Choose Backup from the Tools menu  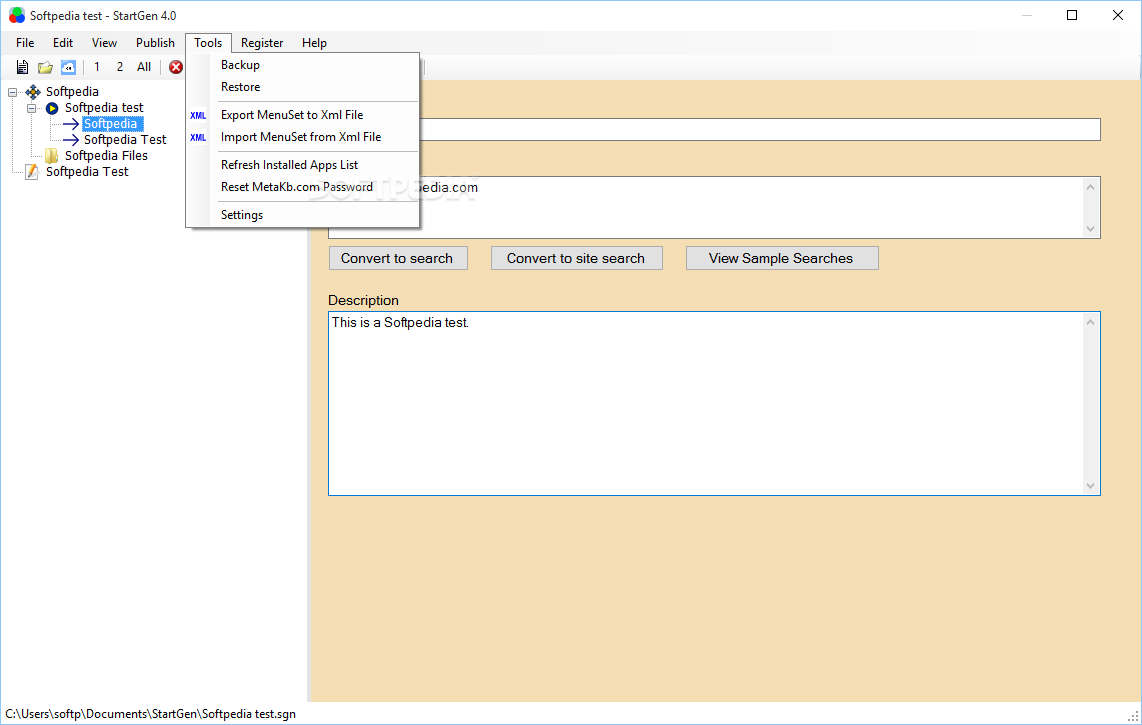(303, 65)
